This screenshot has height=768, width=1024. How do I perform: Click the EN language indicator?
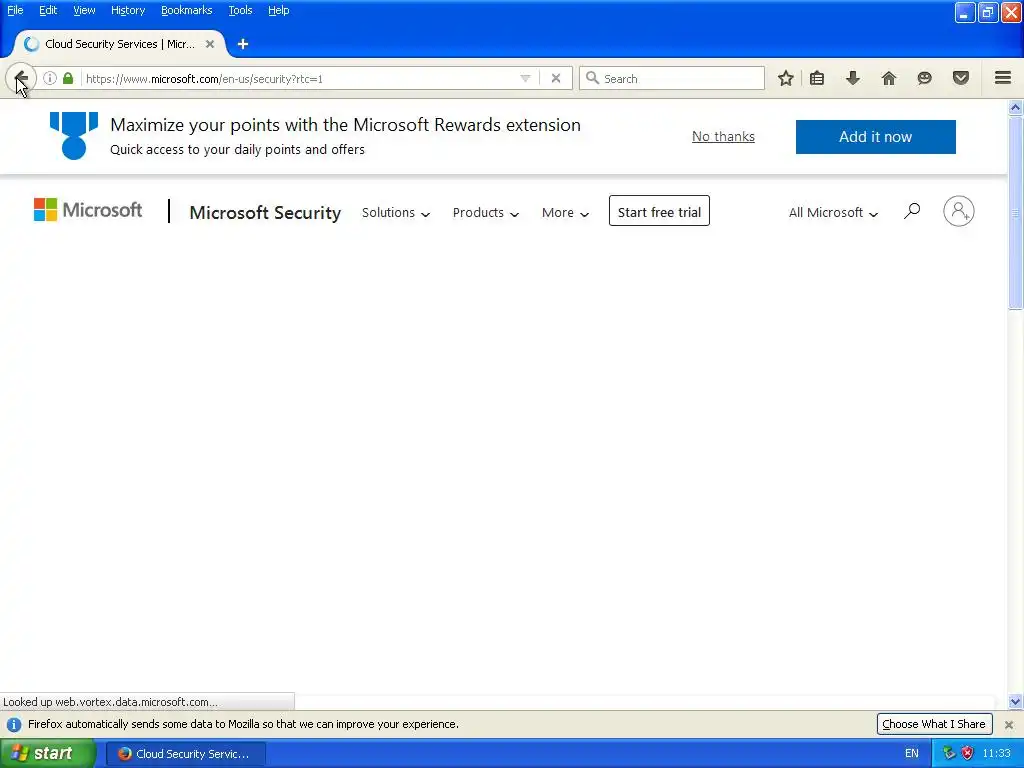click(x=912, y=754)
